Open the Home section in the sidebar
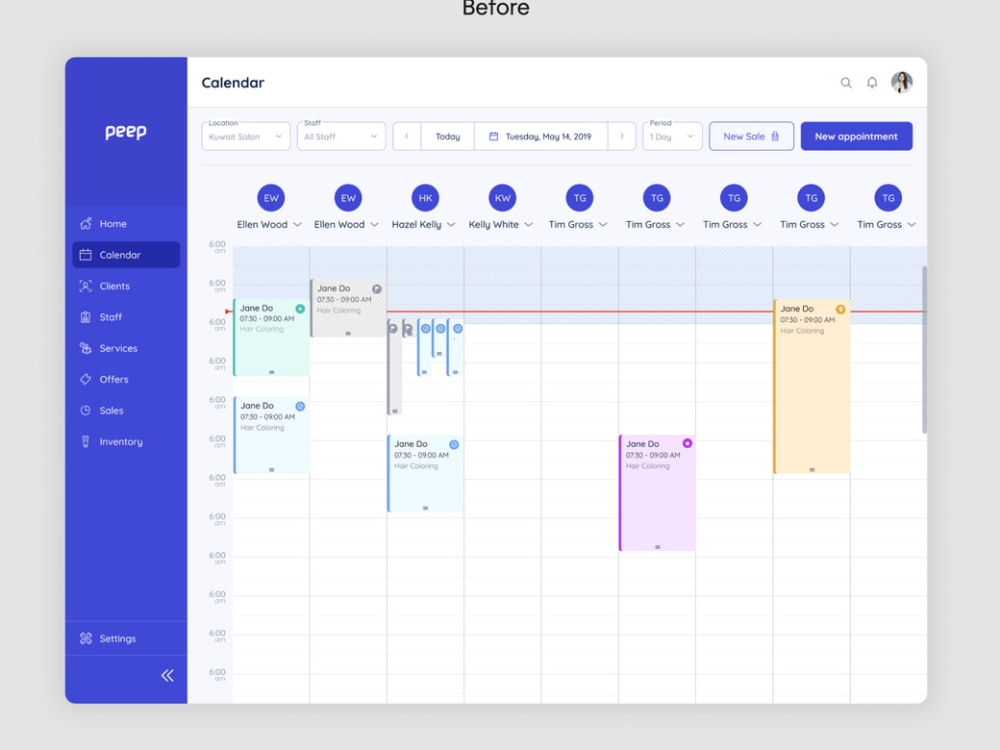This screenshot has height=750, width=1000. 113,223
